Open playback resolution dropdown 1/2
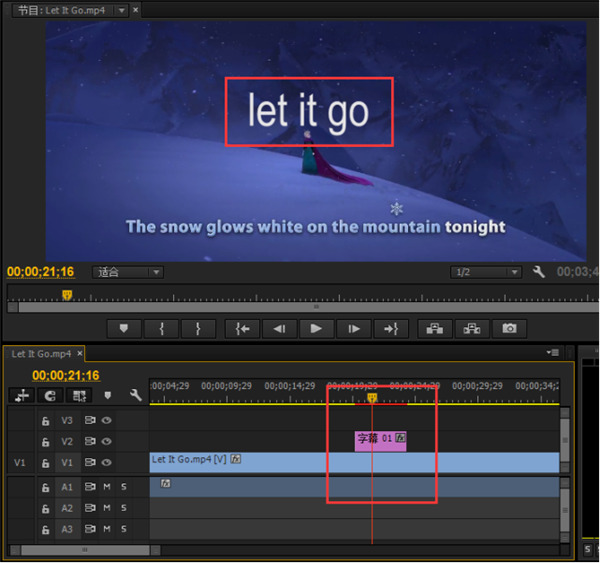600x563 pixels. (486, 272)
